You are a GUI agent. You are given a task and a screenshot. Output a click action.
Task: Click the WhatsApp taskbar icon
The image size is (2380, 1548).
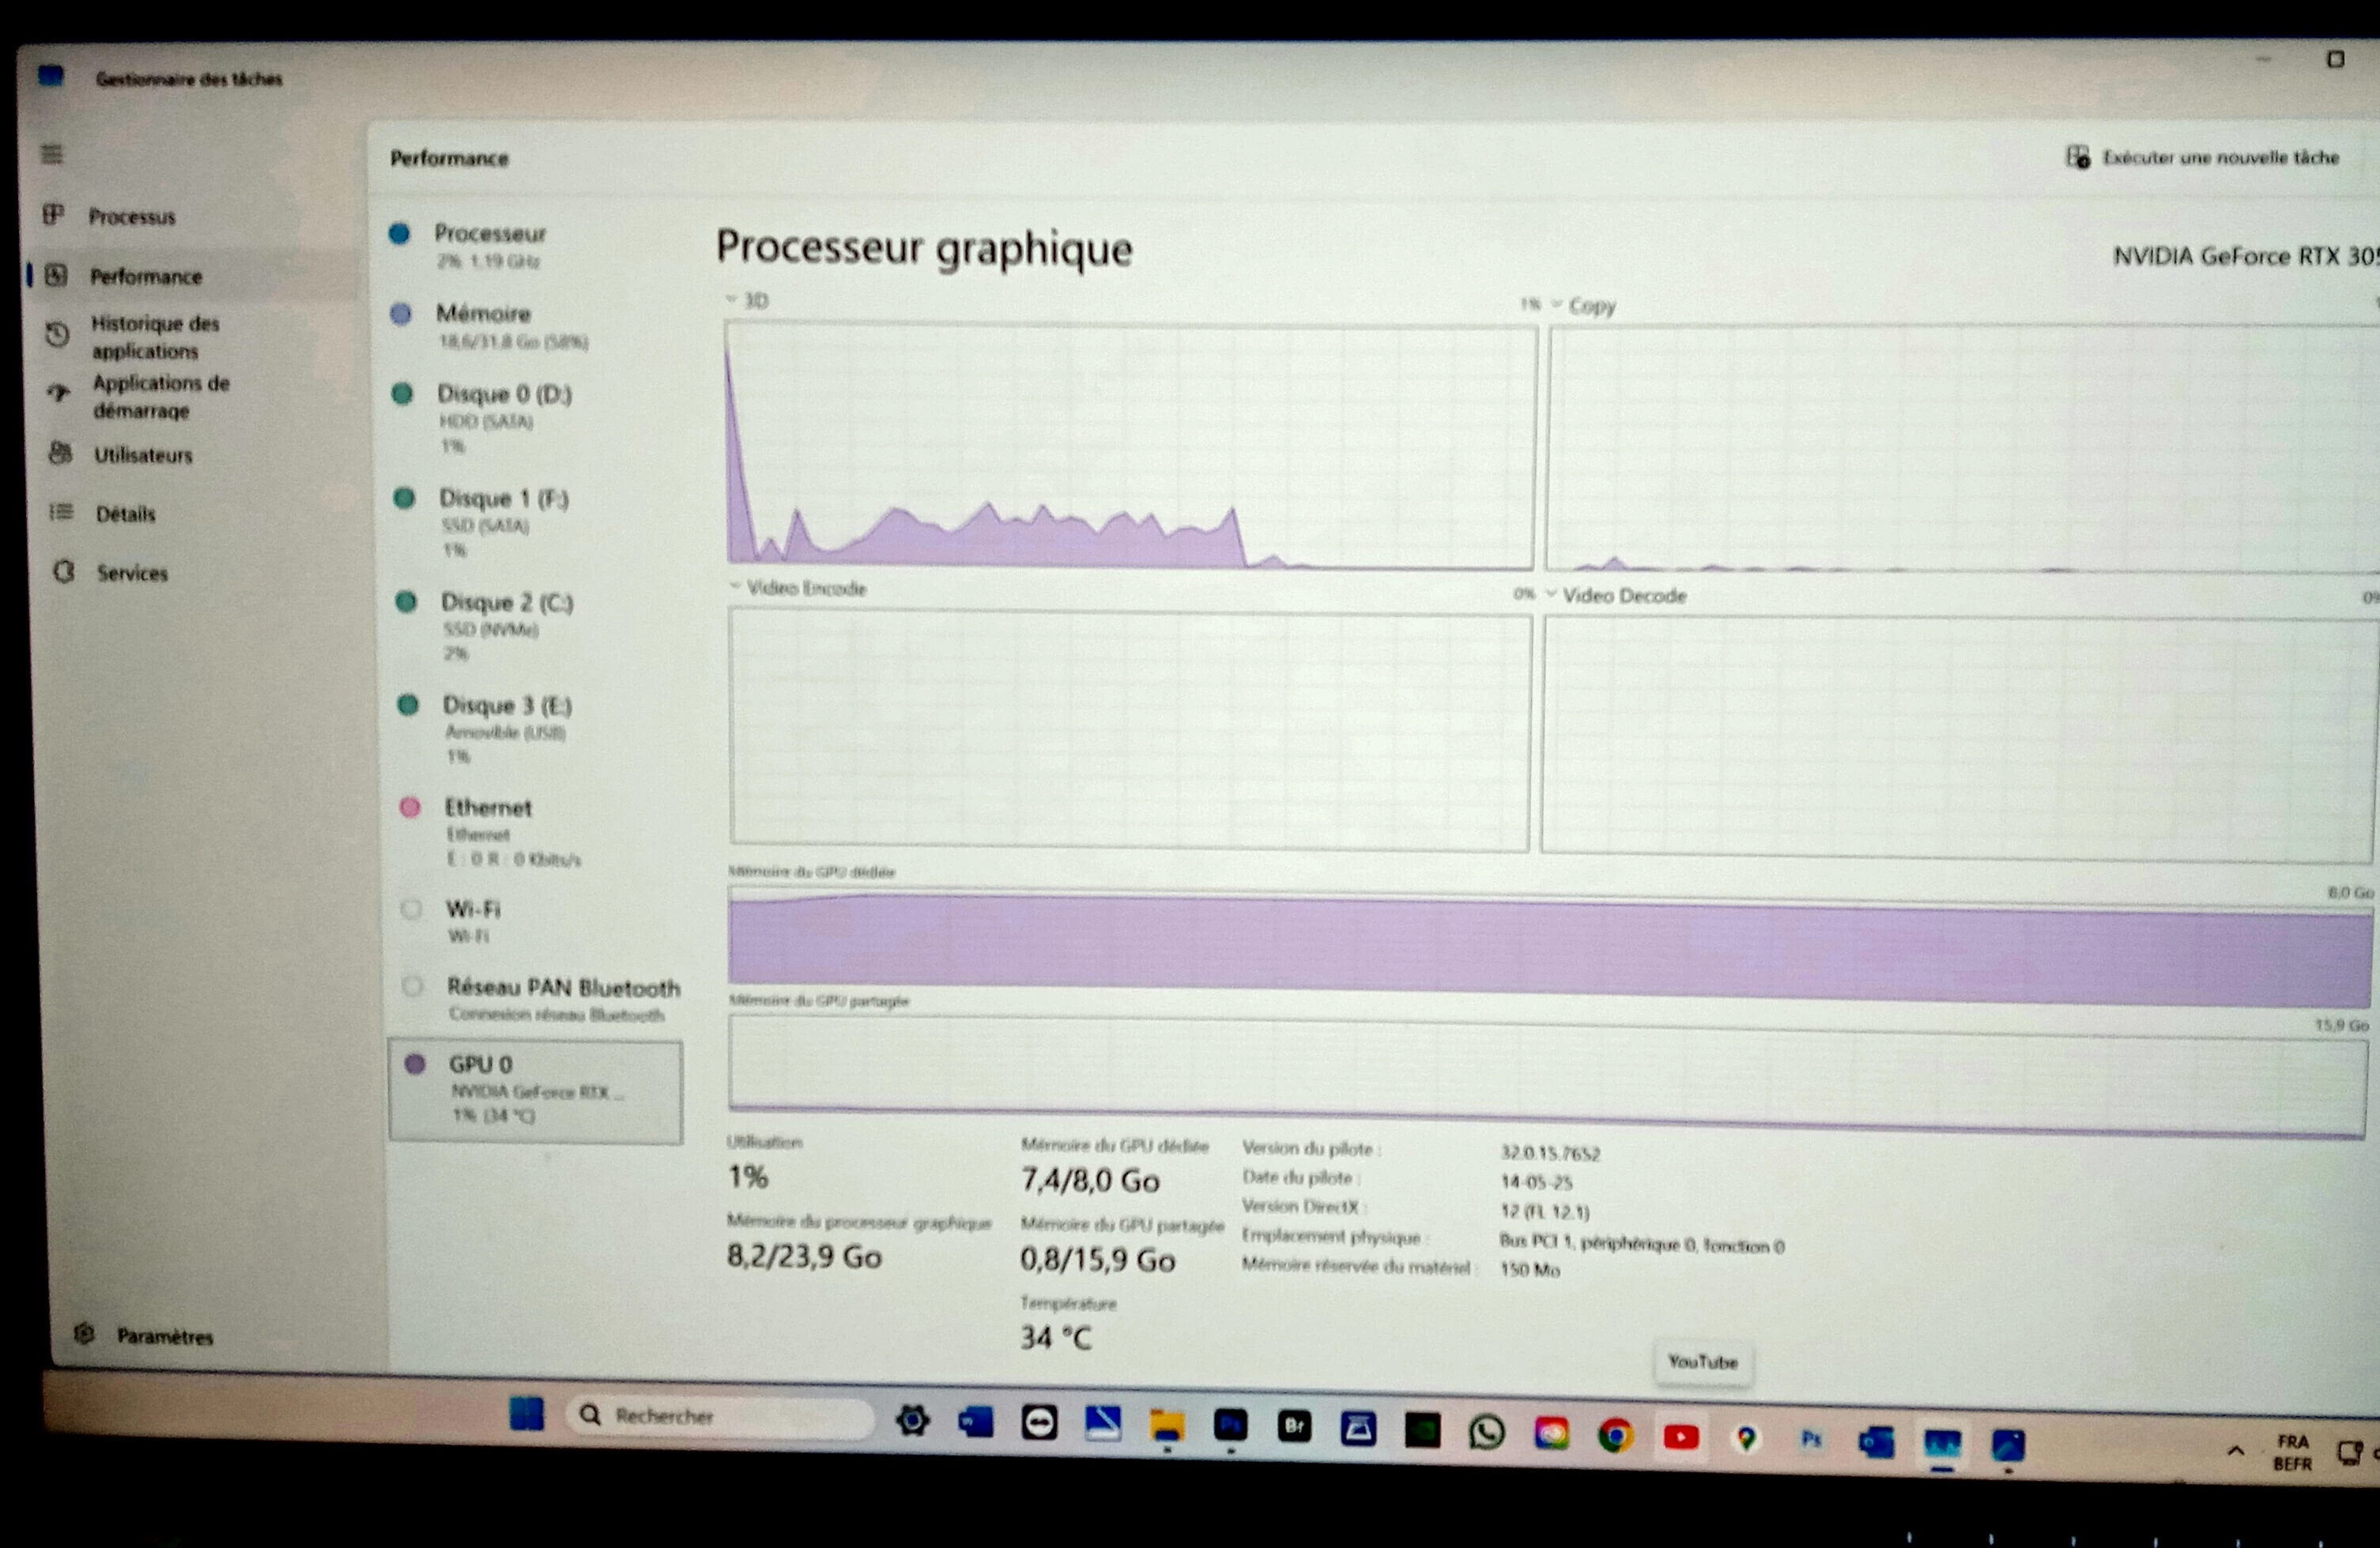pyautogui.click(x=1487, y=1433)
